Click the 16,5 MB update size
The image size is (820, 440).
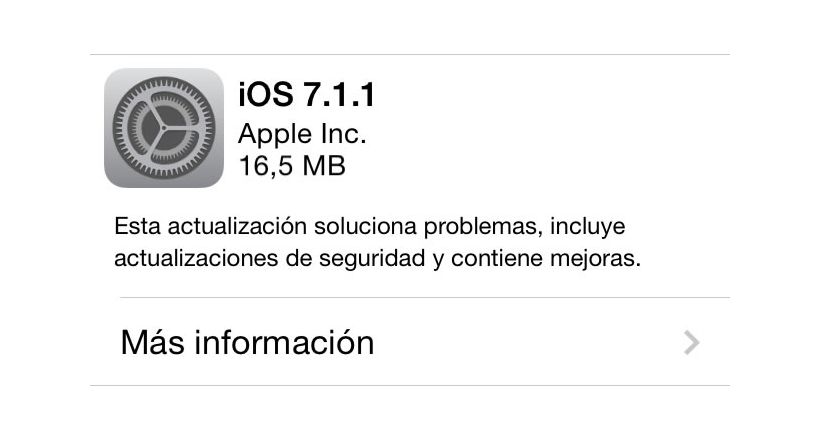(x=292, y=166)
